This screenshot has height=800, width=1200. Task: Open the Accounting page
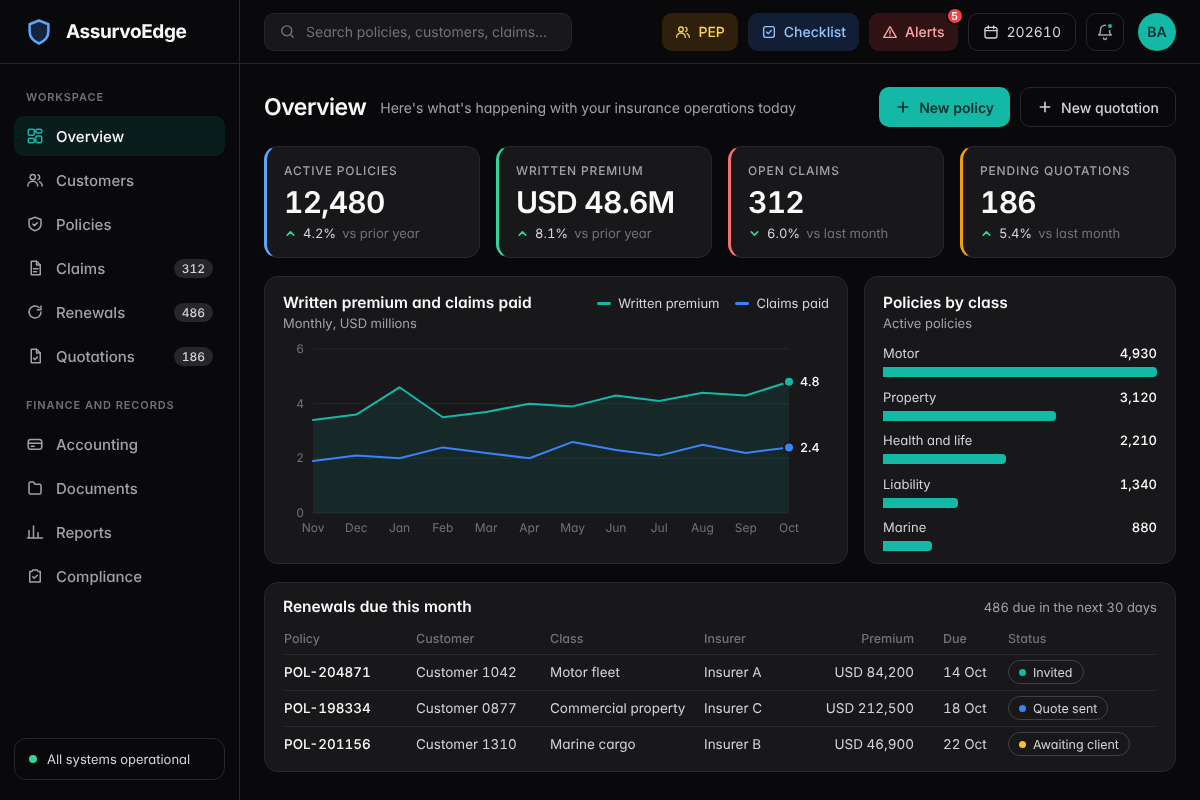(119, 444)
